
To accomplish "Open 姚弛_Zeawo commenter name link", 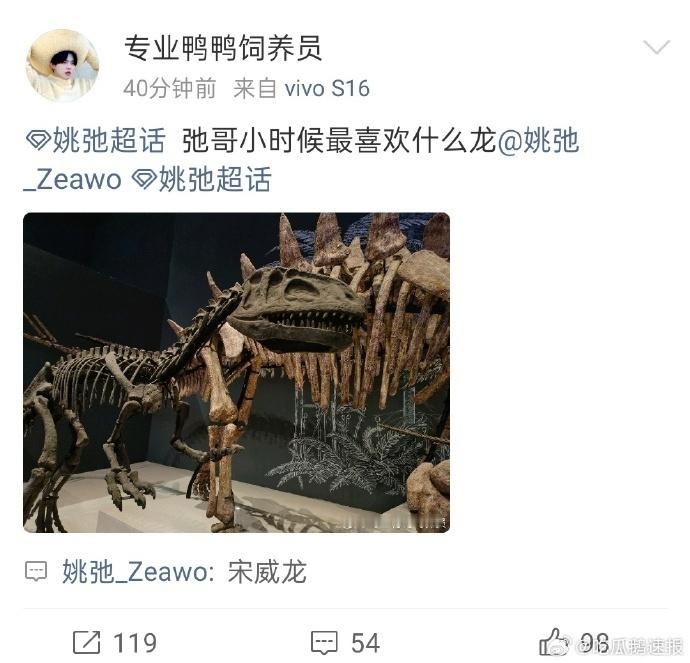I will point(135,571).
